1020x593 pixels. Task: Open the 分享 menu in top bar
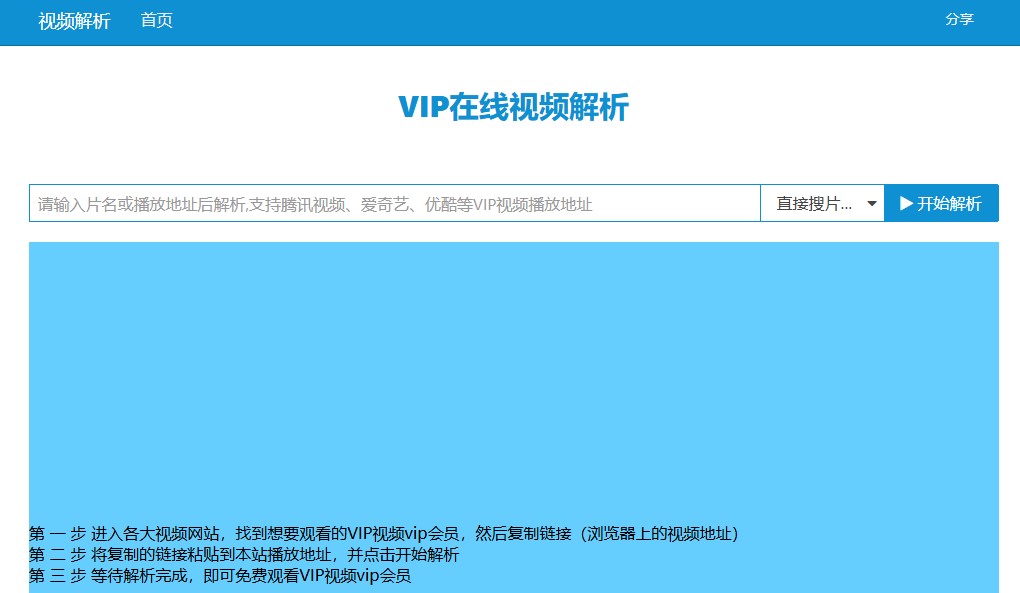958,19
